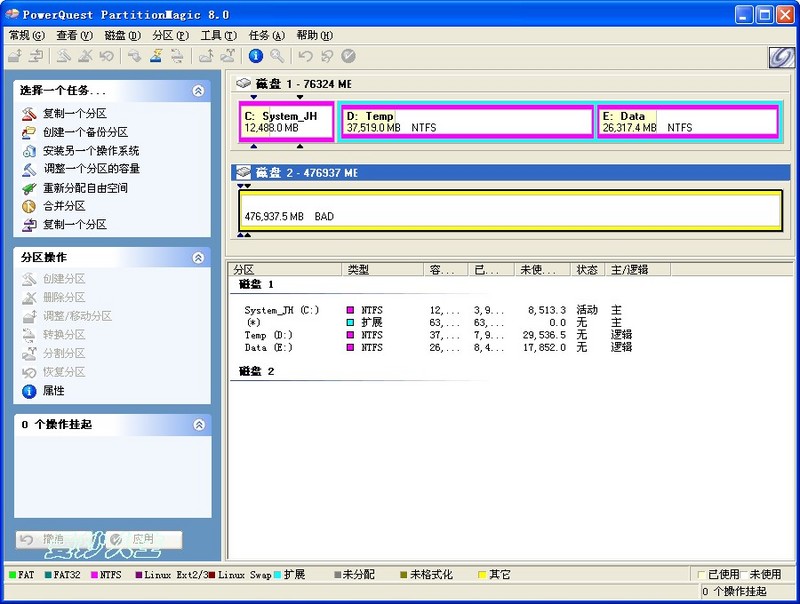The height and width of the screenshot is (604, 800).
Task: Select the System_JH (C:) row in list
Action: 439,310
